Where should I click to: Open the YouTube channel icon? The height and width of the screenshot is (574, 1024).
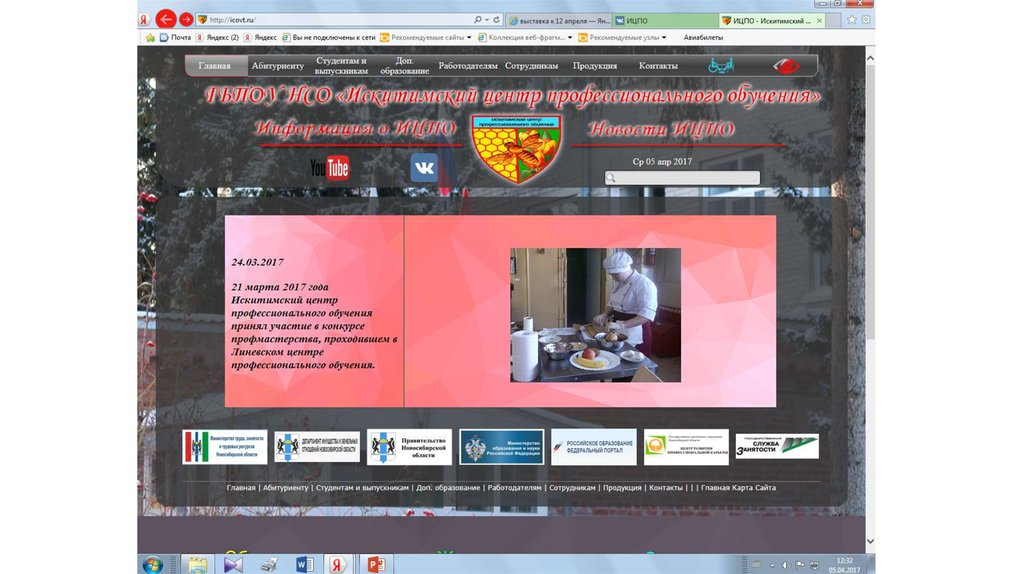tap(329, 168)
